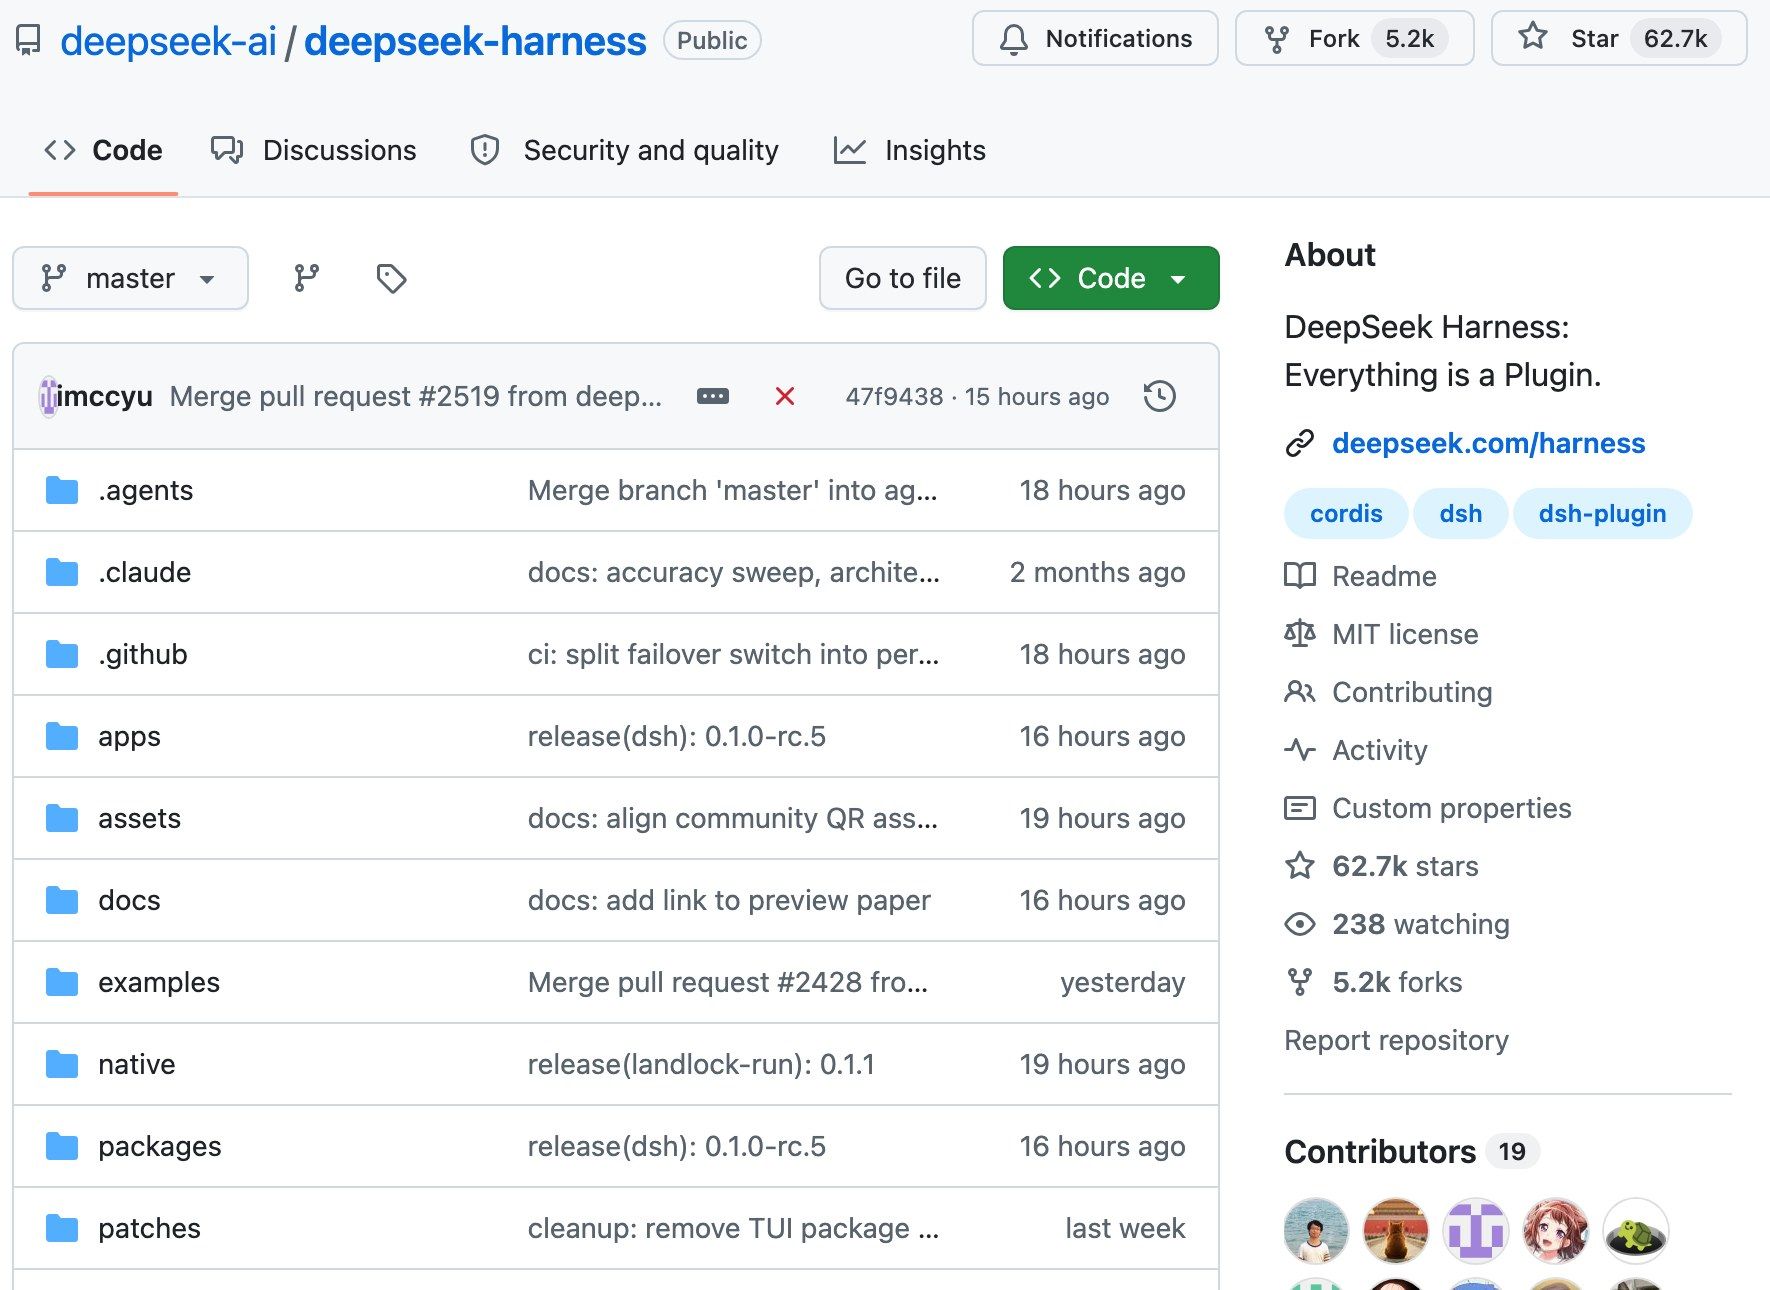Click the patches folder icon

[x=62, y=1228]
